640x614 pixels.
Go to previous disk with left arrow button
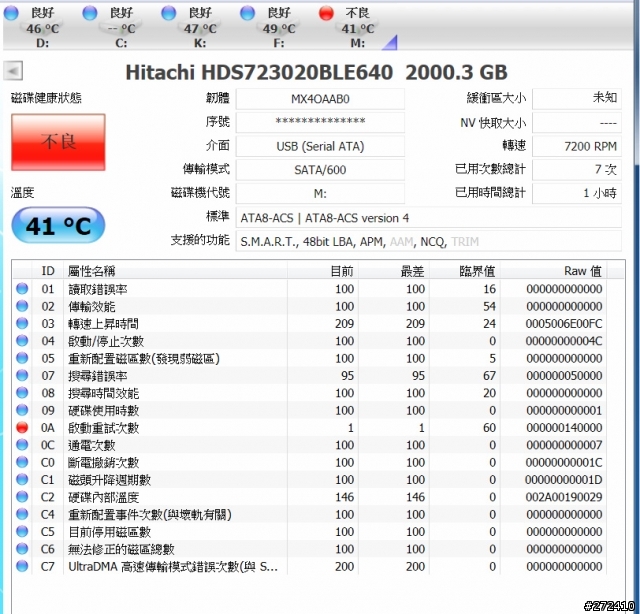13,71
